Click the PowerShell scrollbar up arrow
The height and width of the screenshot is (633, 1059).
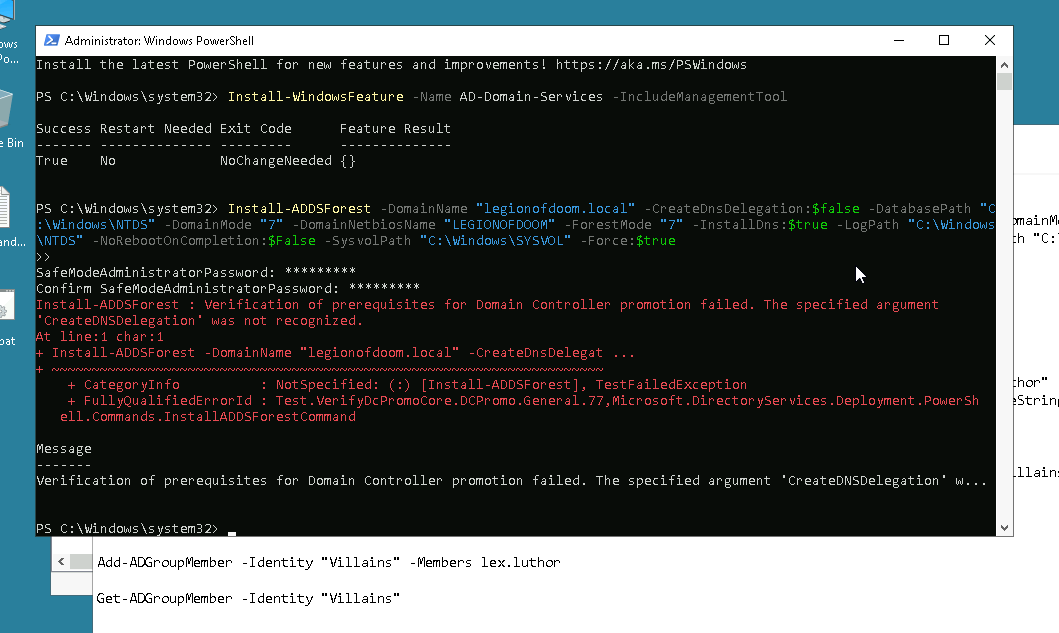click(1004, 64)
